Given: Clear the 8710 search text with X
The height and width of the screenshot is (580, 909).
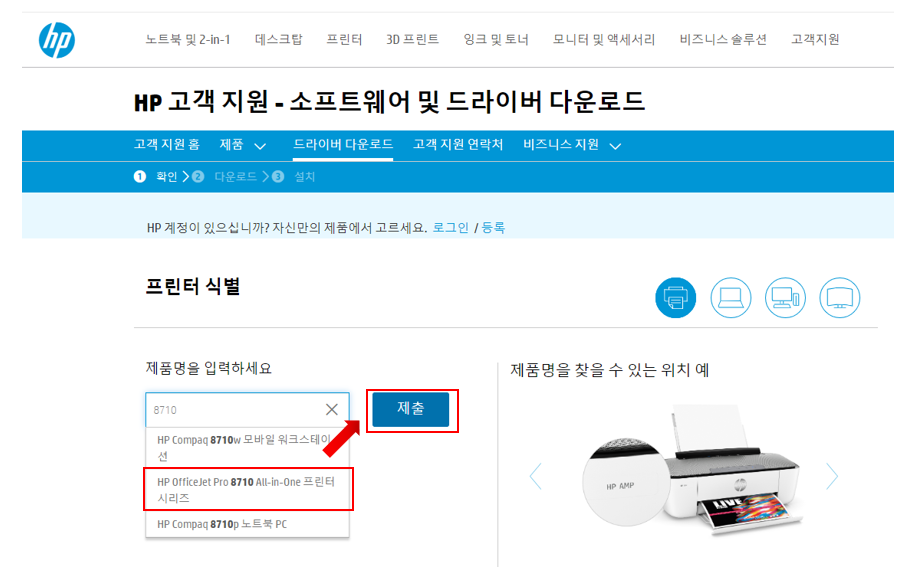Looking at the screenshot, I should tap(332, 409).
